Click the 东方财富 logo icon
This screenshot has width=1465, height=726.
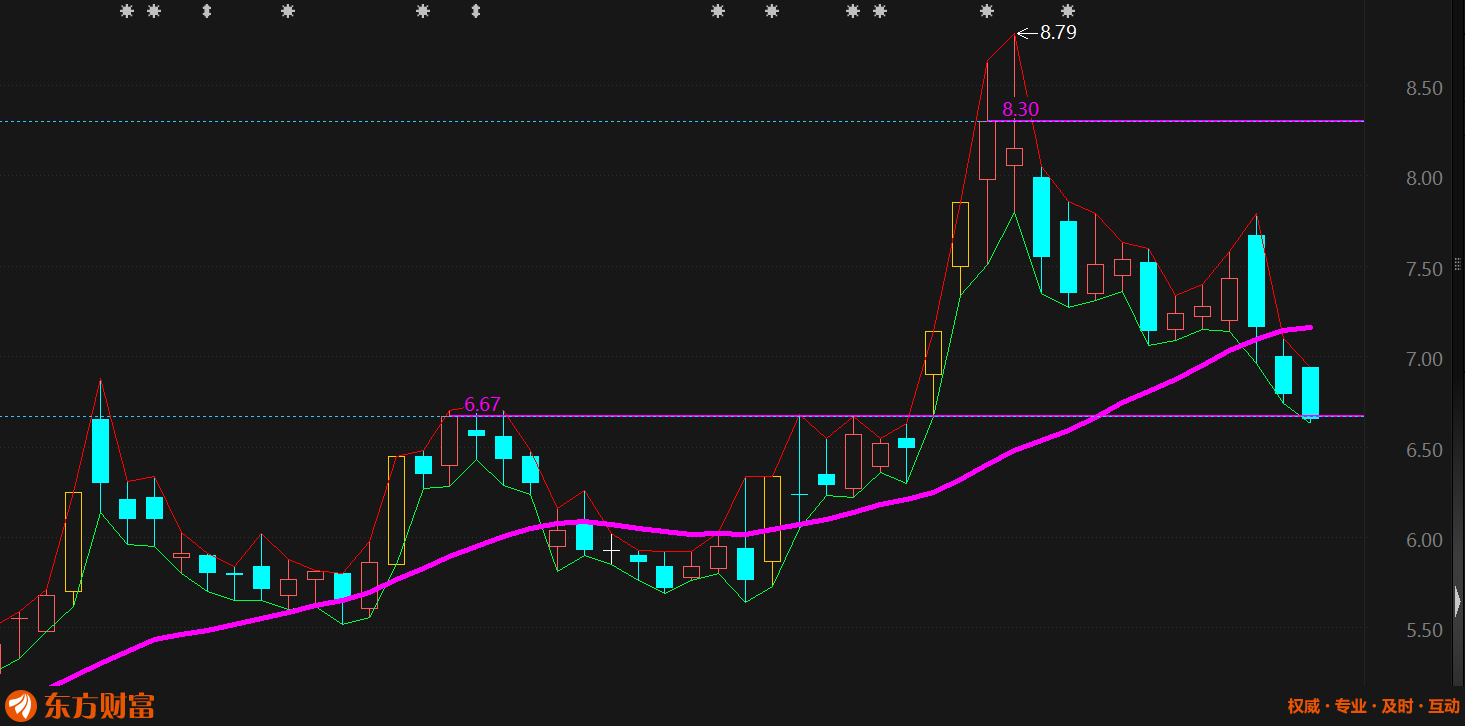point(22,705)
